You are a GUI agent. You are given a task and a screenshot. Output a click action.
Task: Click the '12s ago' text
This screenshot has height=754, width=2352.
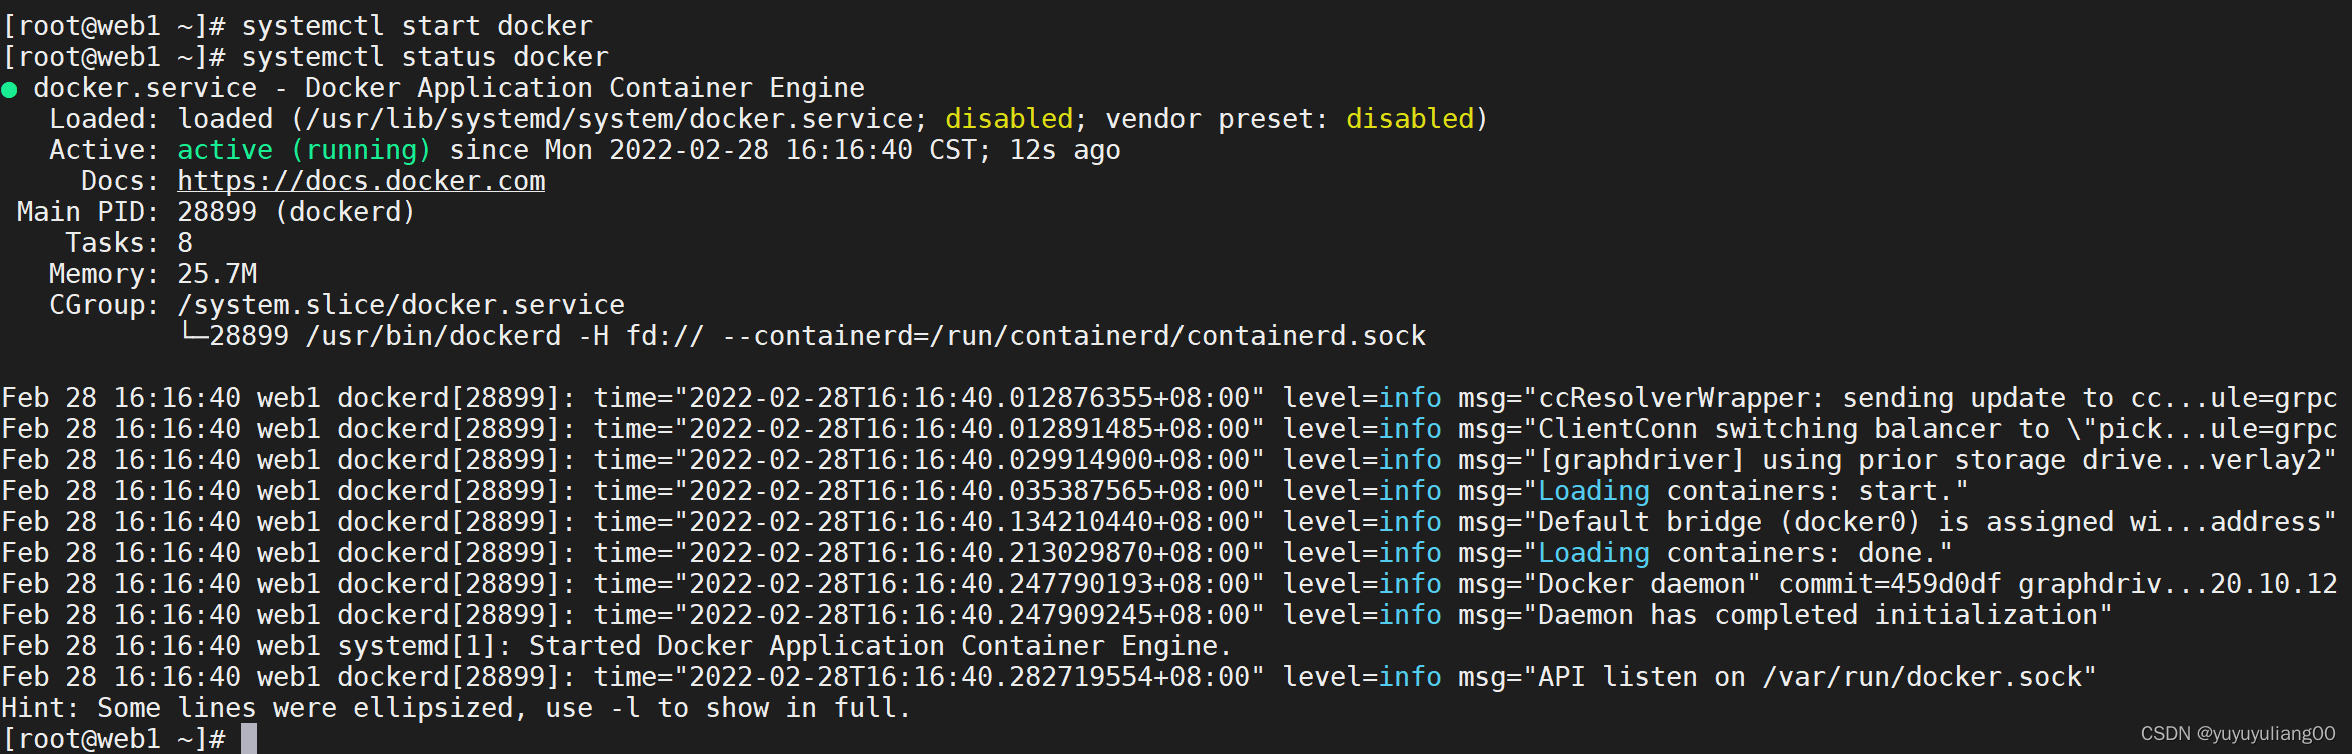[x=1065, y=150]
